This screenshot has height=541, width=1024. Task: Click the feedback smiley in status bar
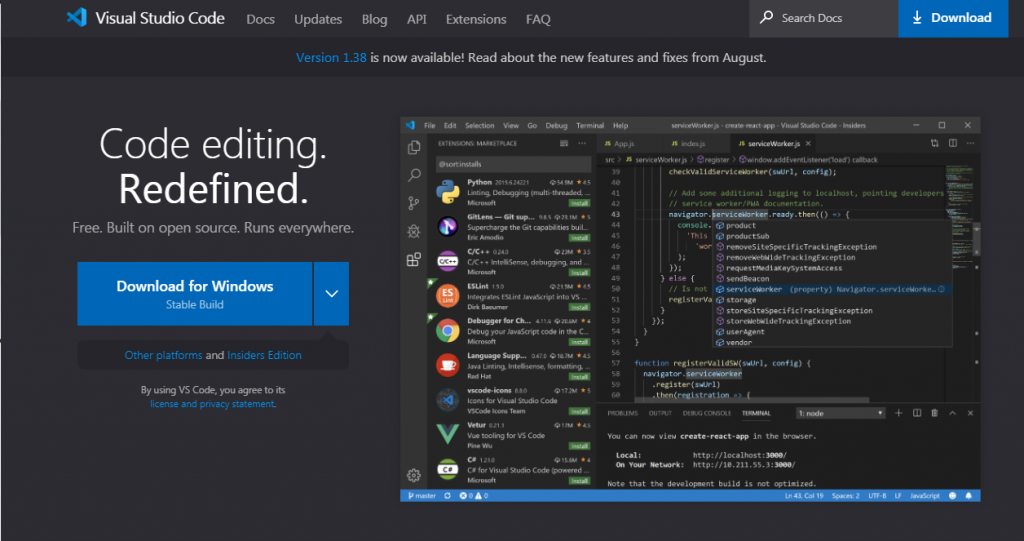point(953,496)
